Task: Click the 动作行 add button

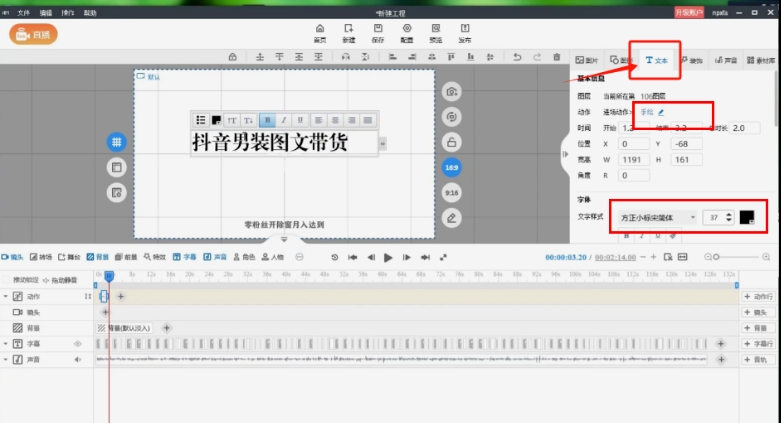Action: tap(758, 297)
